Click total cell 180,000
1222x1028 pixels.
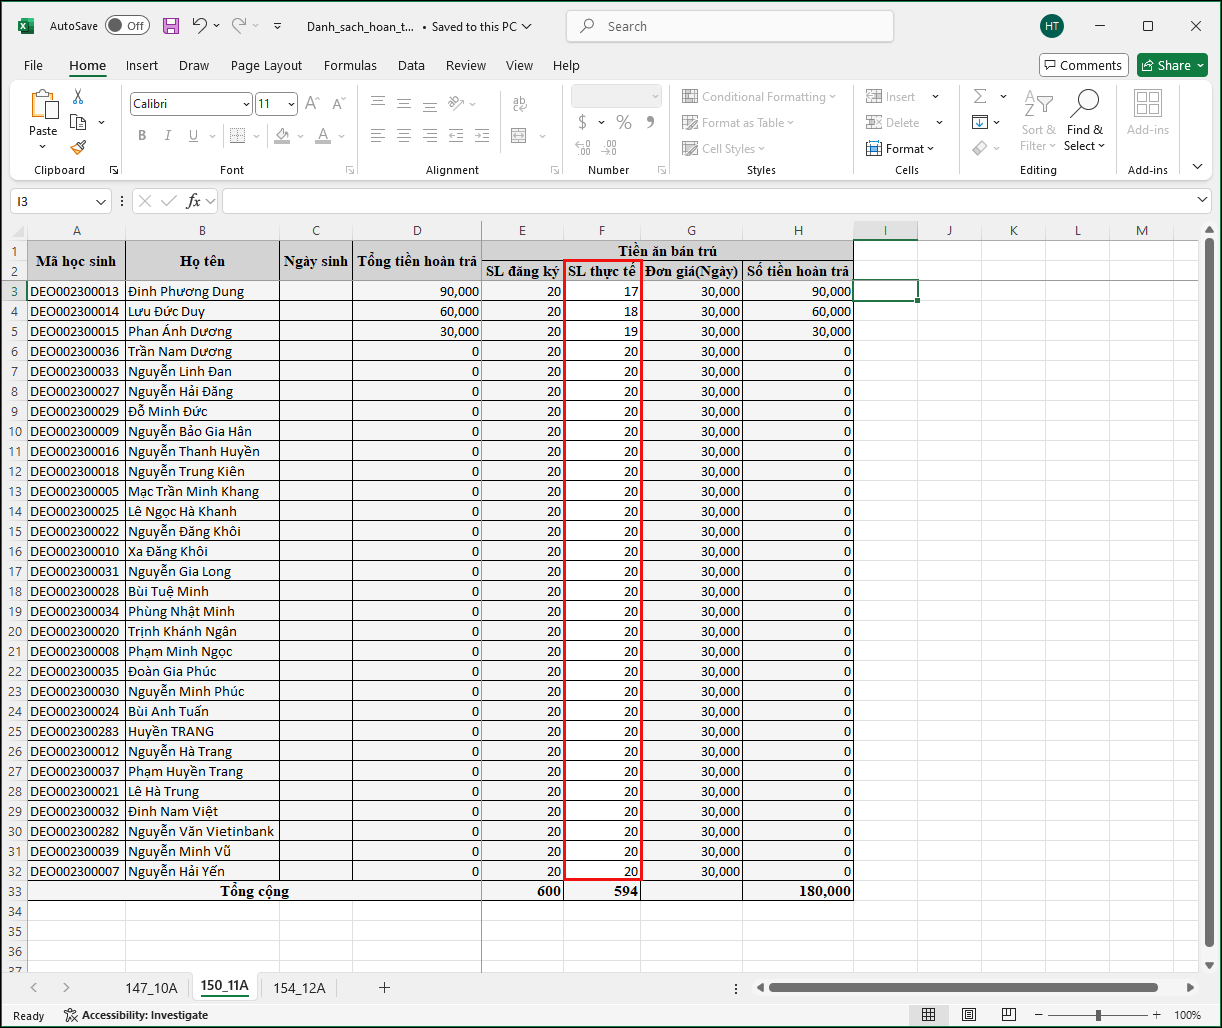[x=797, y=891]
